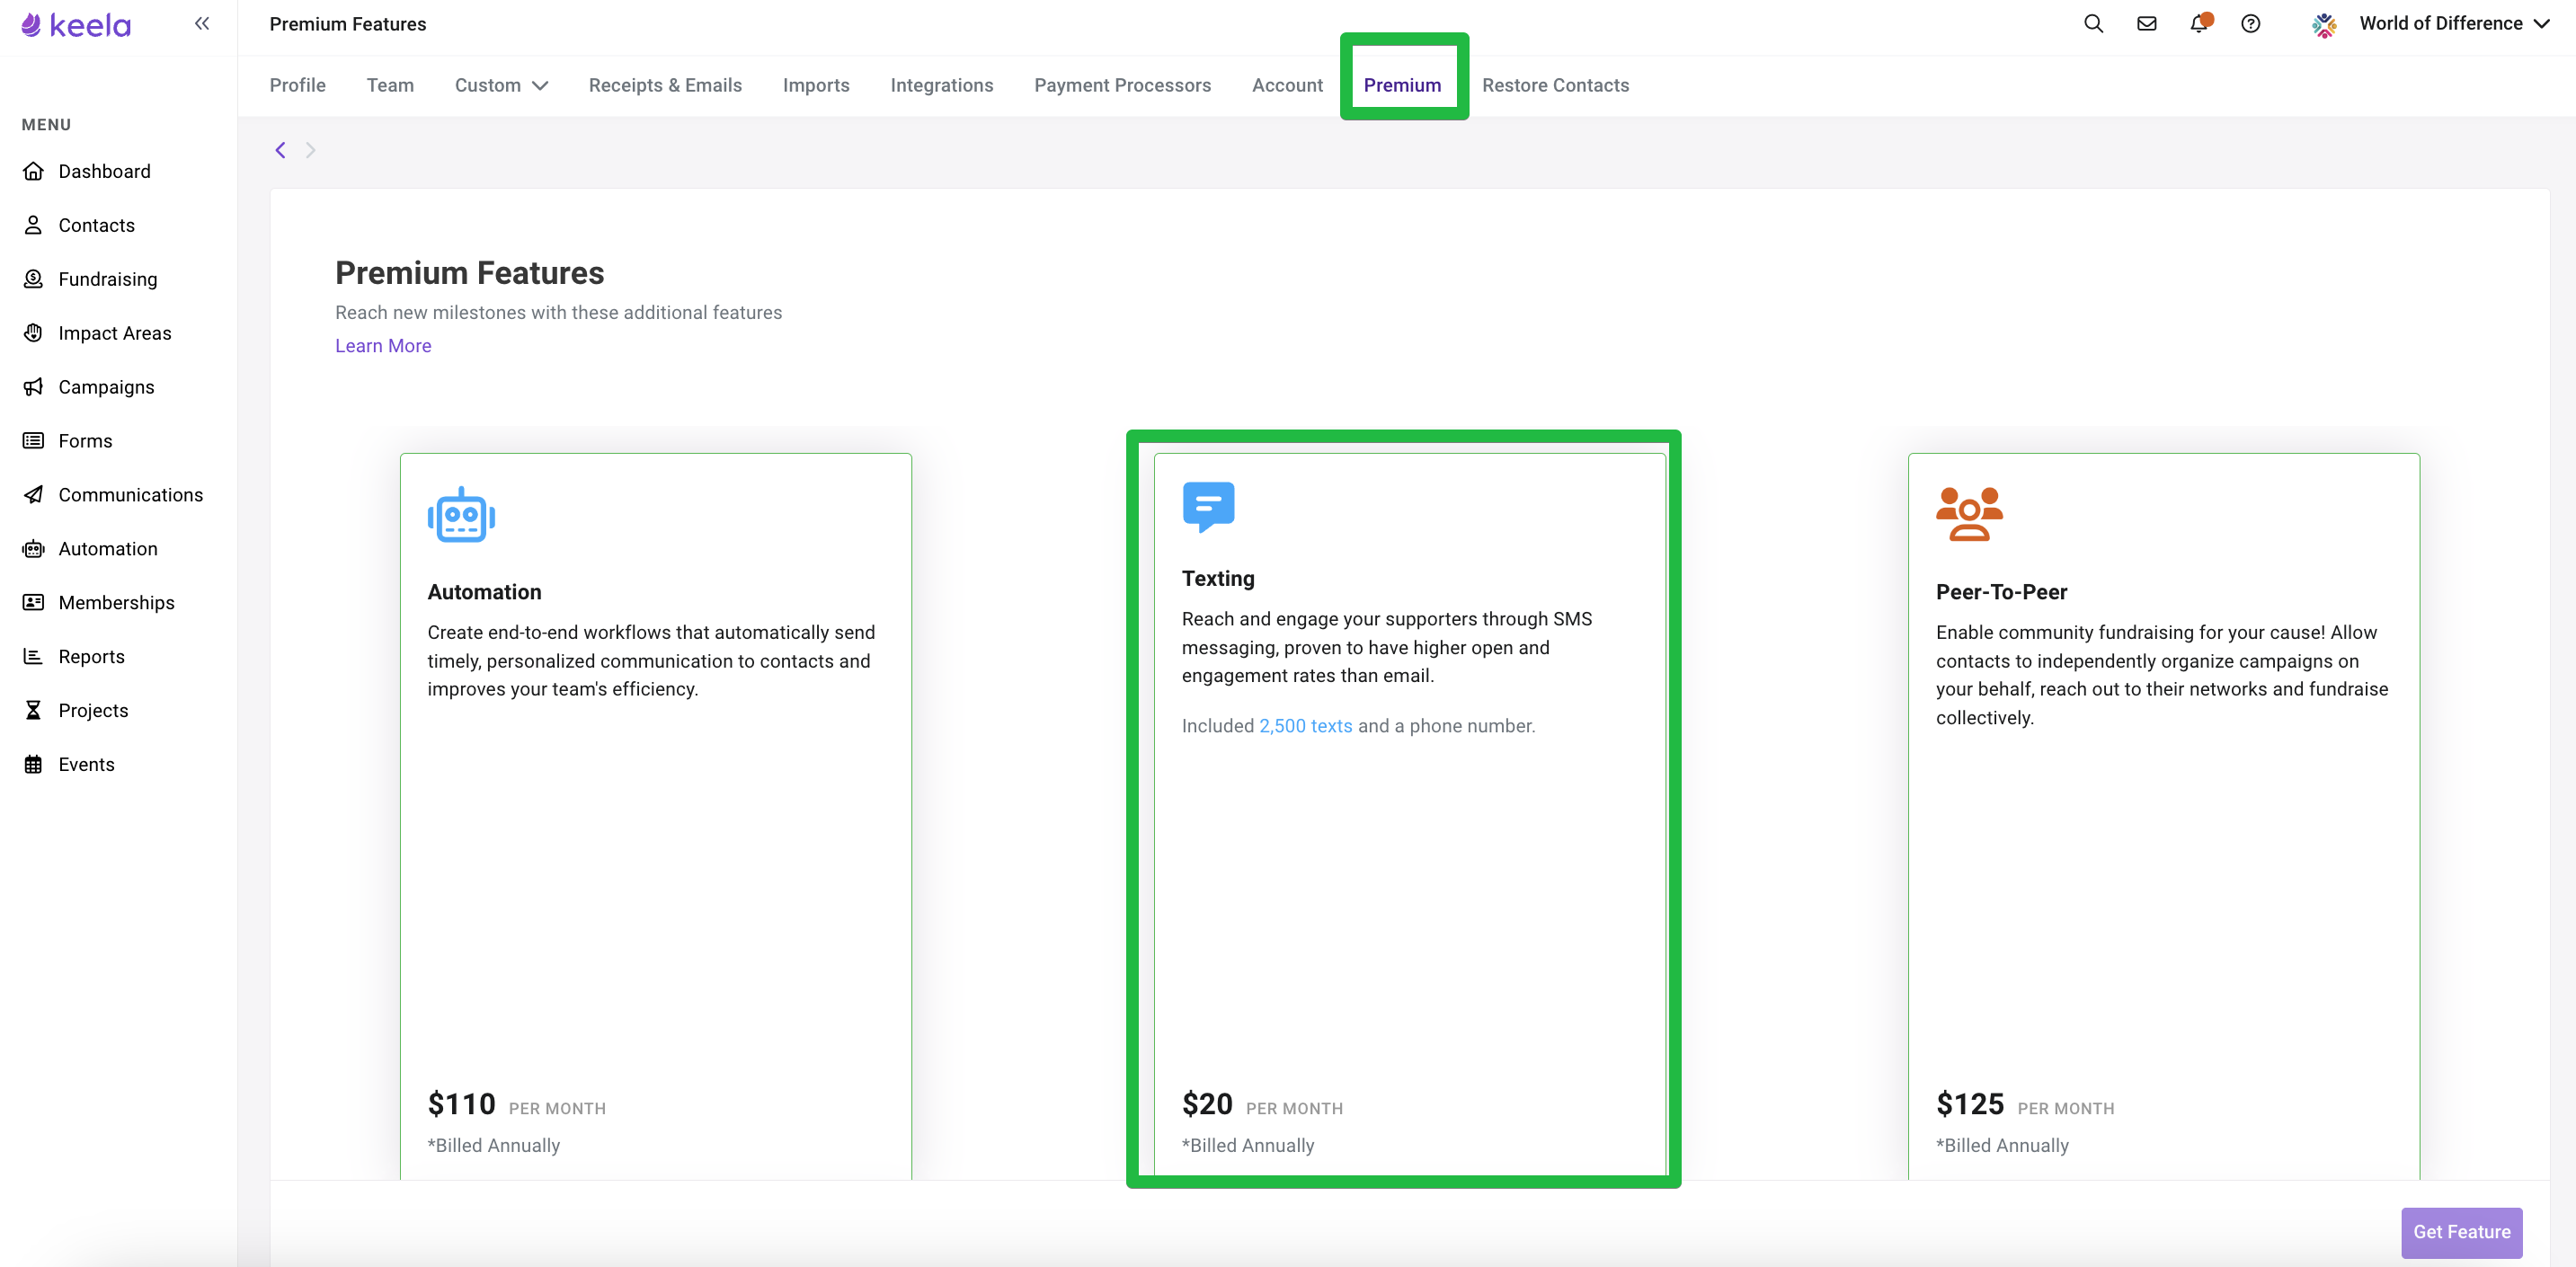Go forward with the right arrow
Image resolution: width=2576 pixels, height=1267 pixels.
pyautogui.click(x=310, y=150)
